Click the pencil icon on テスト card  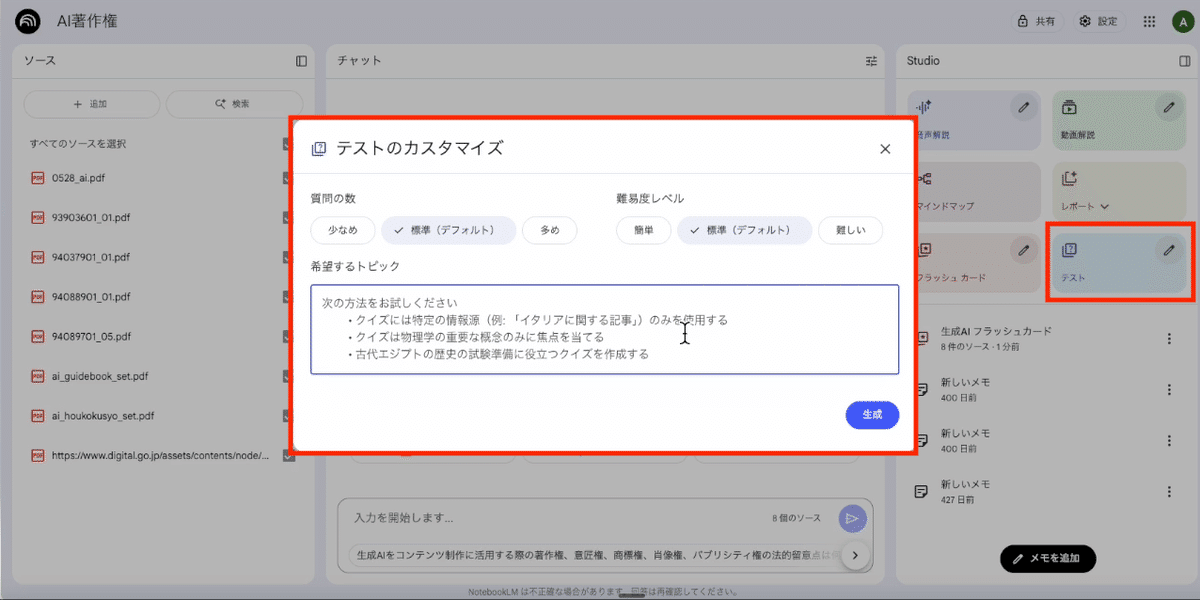1168,250
